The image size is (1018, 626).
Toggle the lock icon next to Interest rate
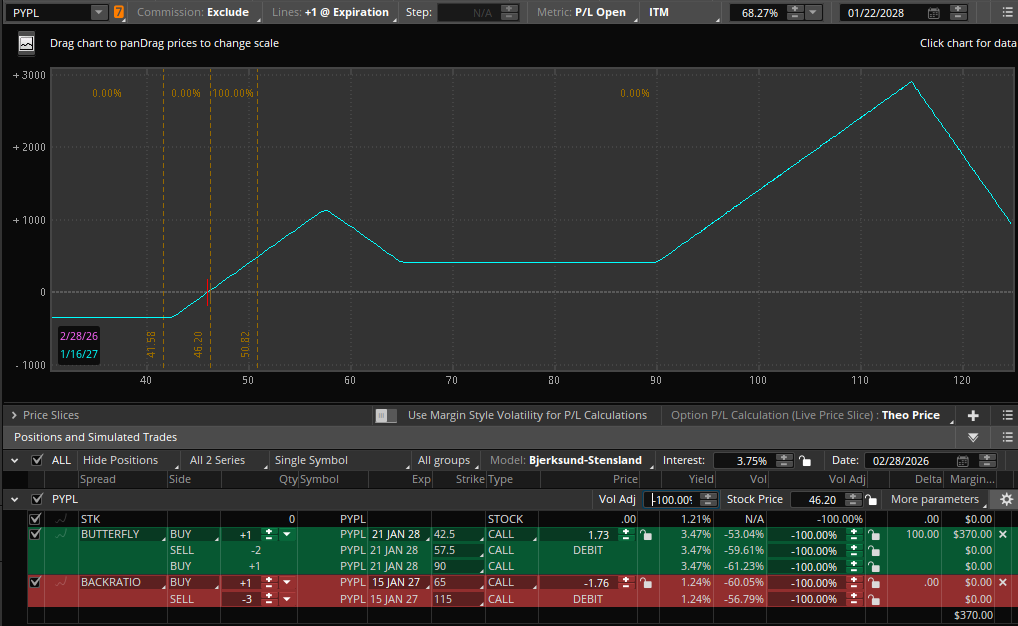pyautogui.click(x=805, y=460)
